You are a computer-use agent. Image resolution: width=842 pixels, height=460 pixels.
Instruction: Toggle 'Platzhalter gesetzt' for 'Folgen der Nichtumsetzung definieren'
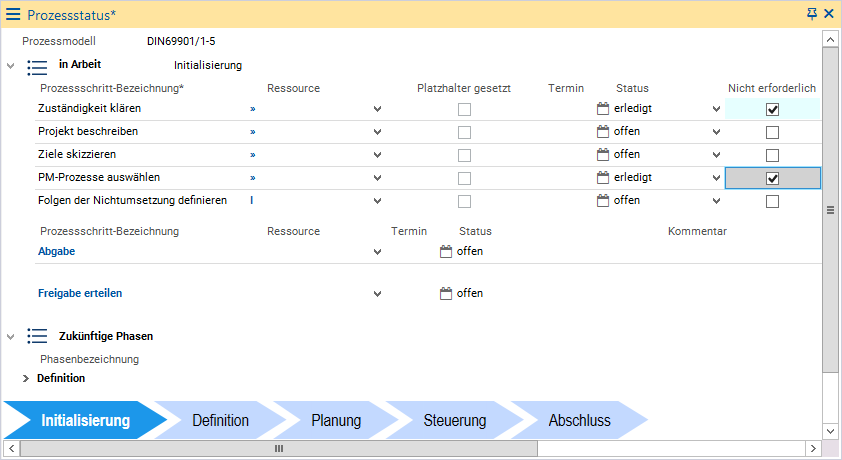464,201
